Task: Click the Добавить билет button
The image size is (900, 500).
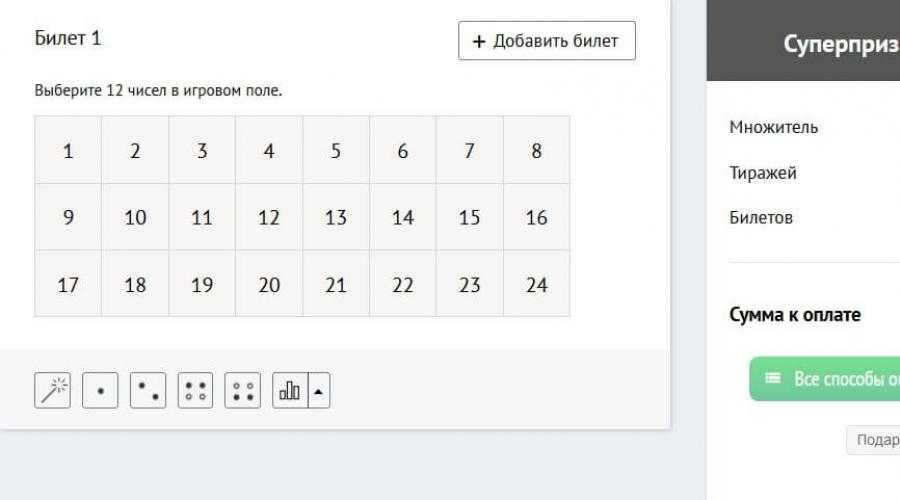Action: (547, 41)
